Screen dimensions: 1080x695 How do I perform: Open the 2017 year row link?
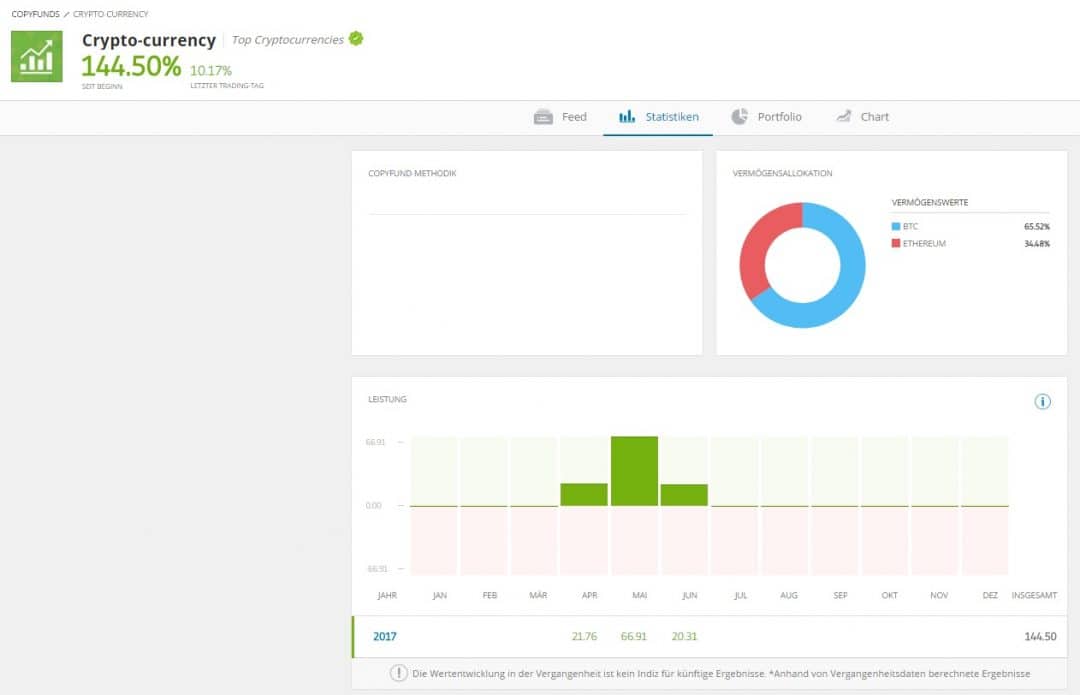coord(385,636)
